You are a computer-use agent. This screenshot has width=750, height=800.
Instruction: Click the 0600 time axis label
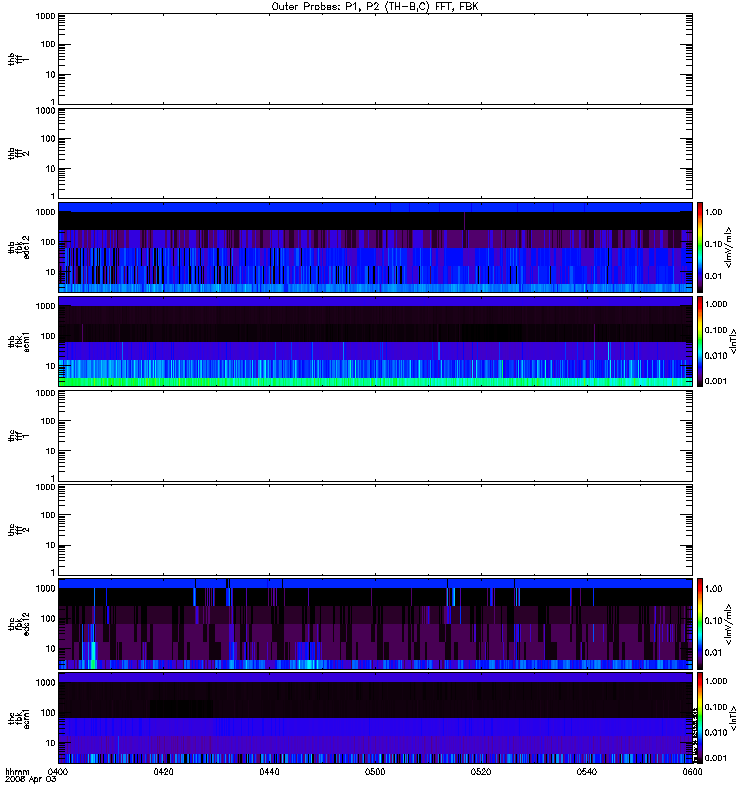[x=692, y=772]
